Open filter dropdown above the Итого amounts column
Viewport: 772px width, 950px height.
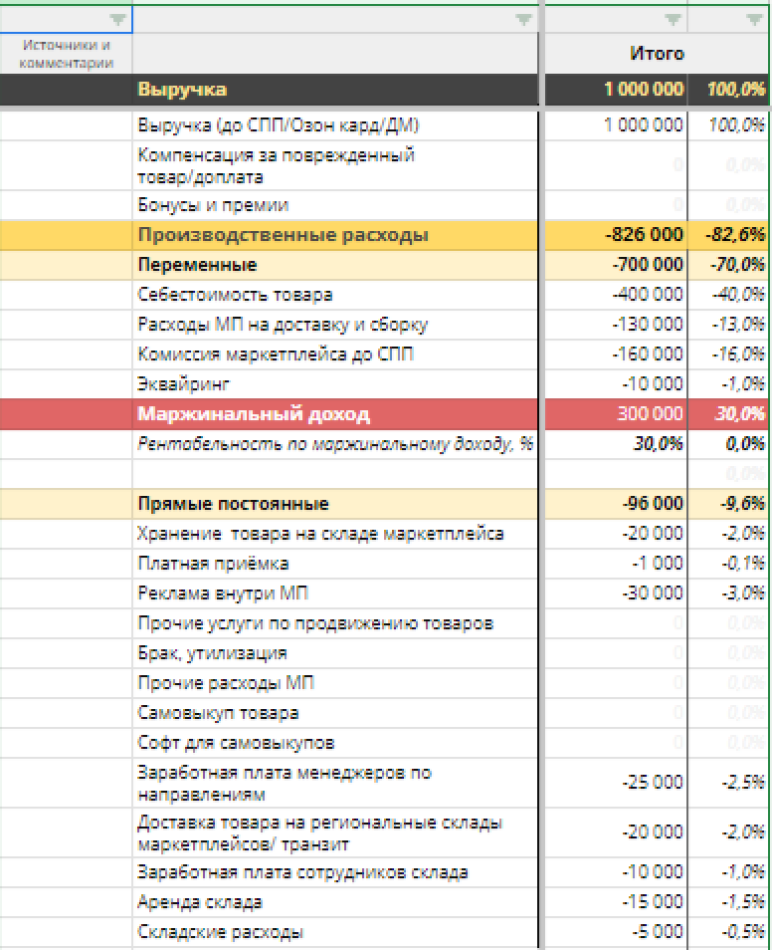pos(673,20)
